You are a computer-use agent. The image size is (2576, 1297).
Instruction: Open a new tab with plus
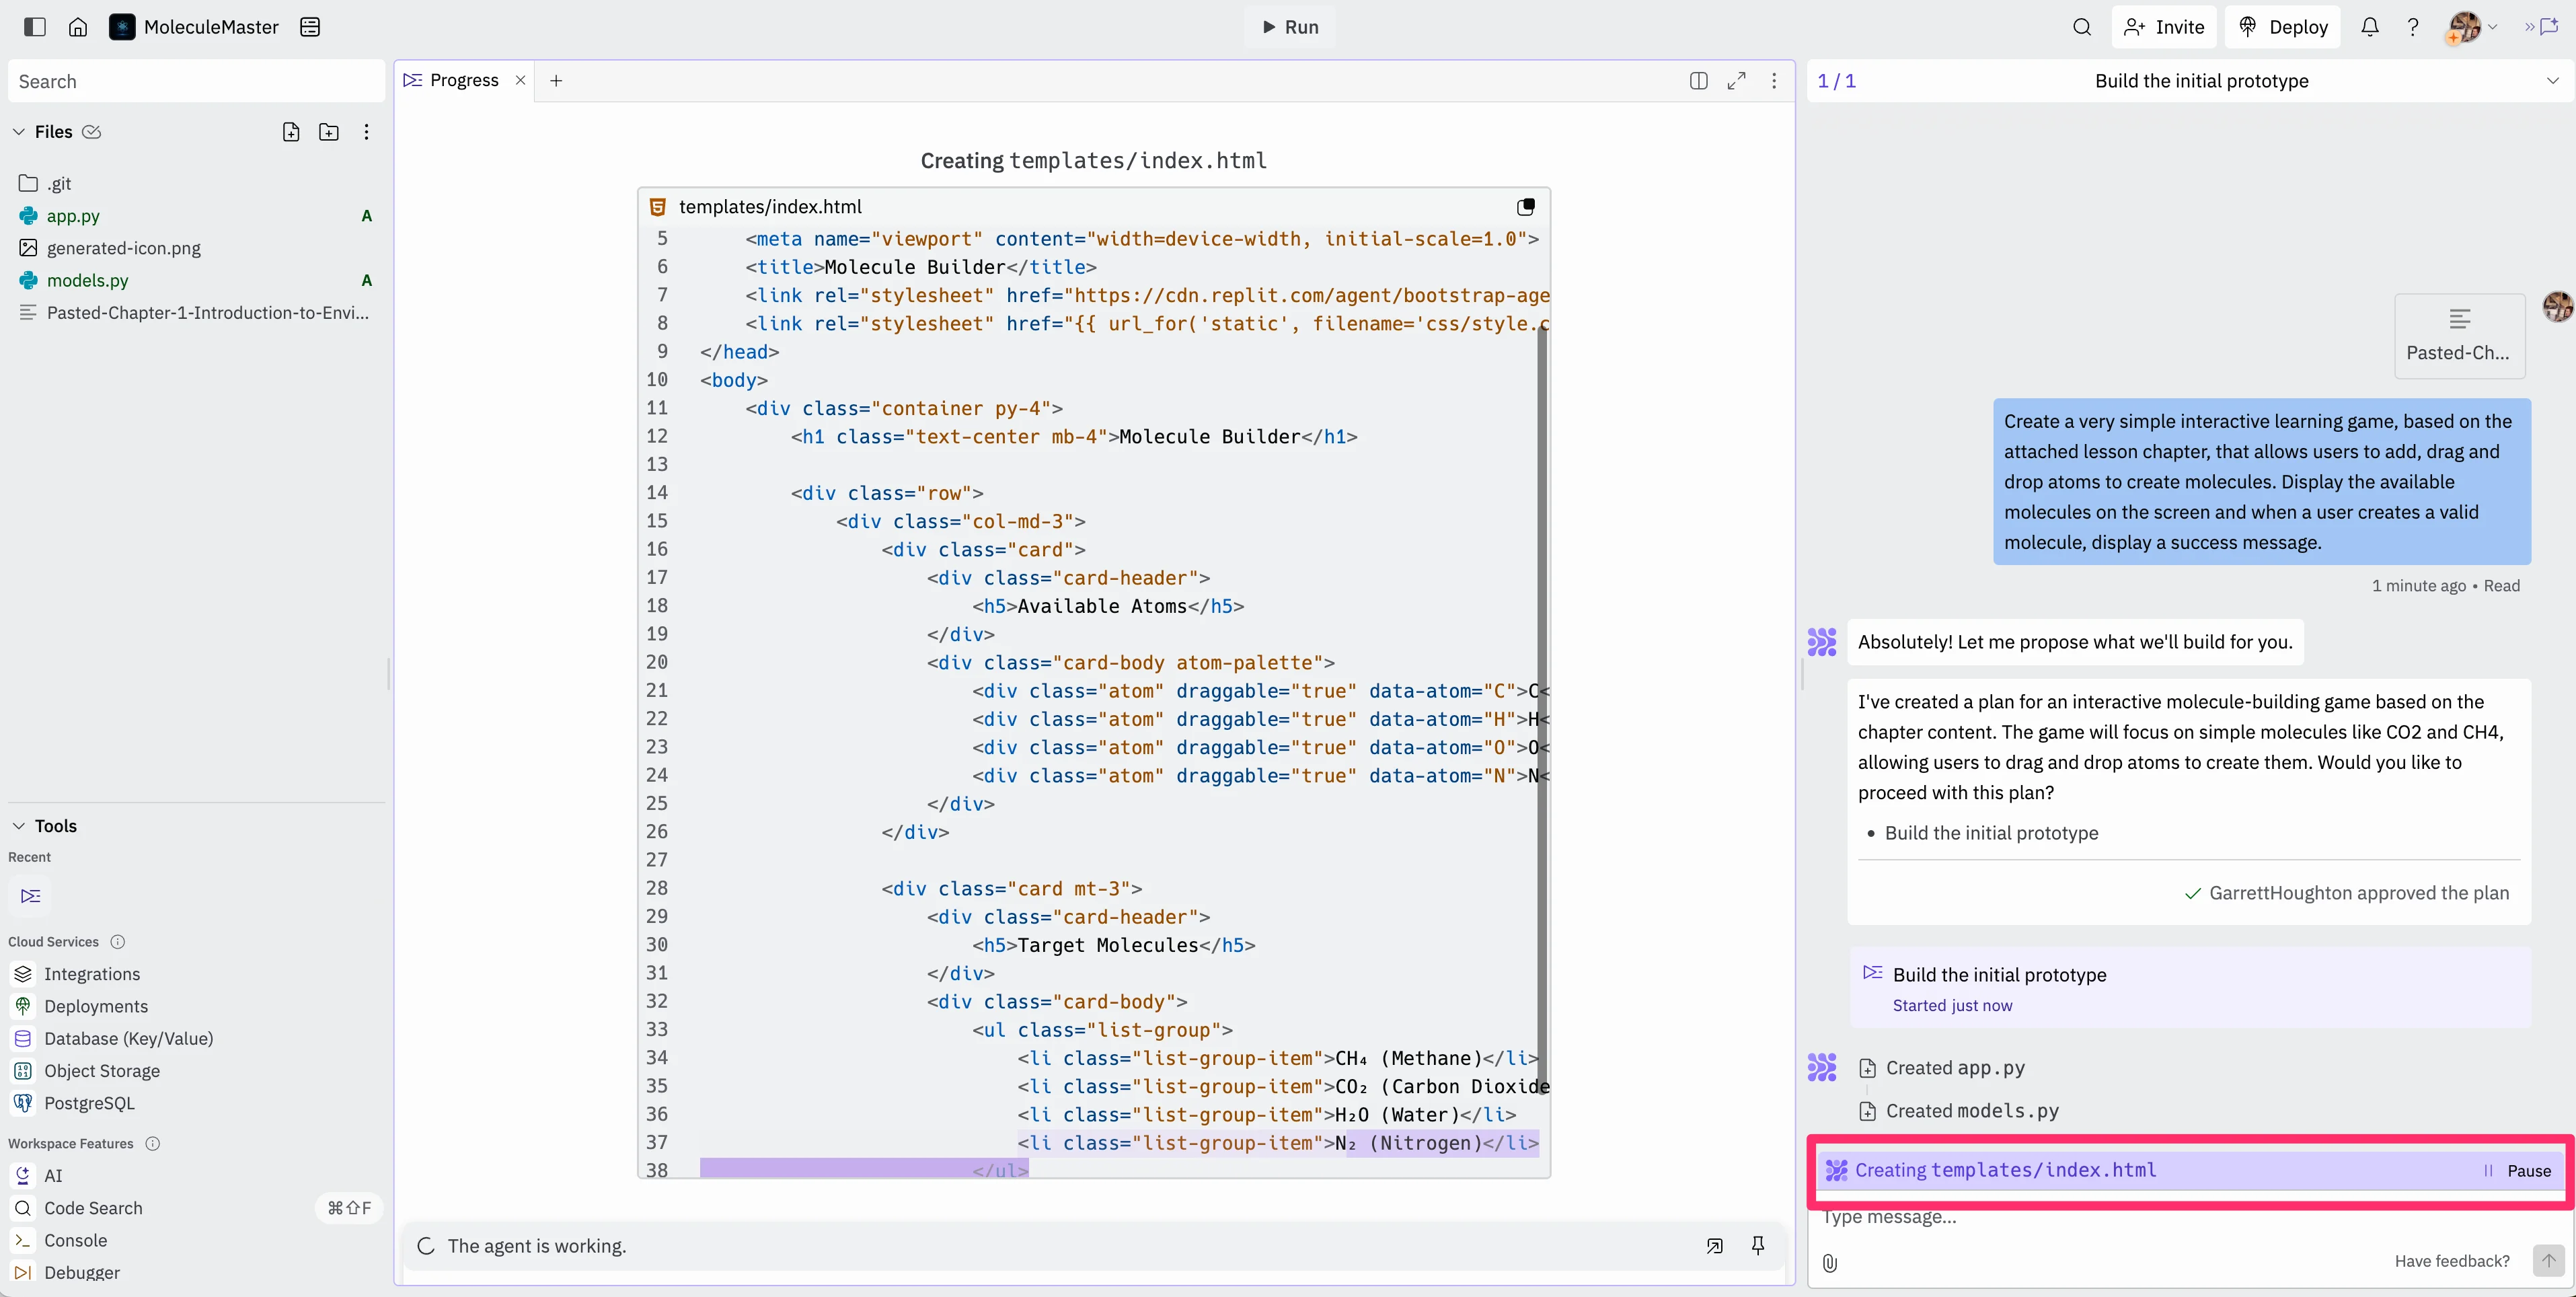tap(556, 81)
